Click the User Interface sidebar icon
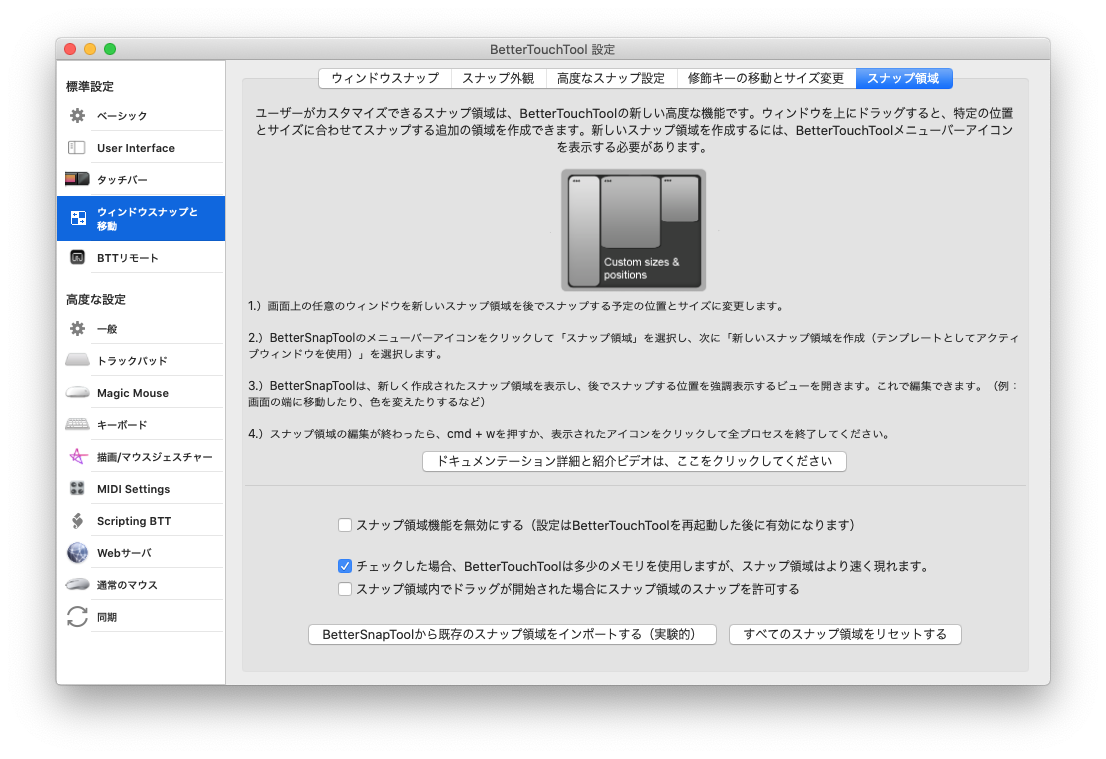The image size is (1106, 759). [76, 147]
